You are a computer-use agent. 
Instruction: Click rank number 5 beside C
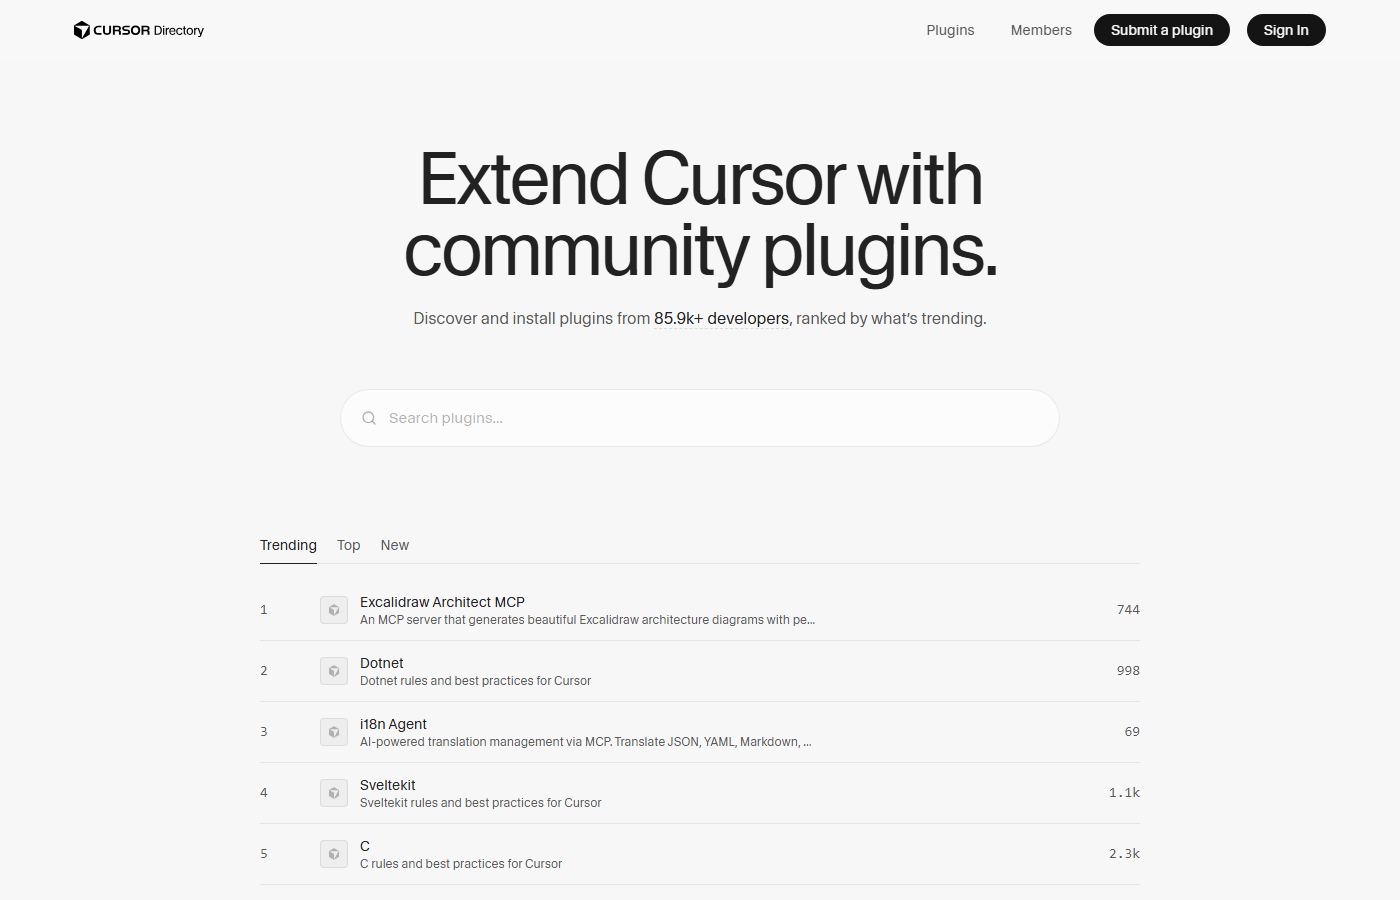264,854
